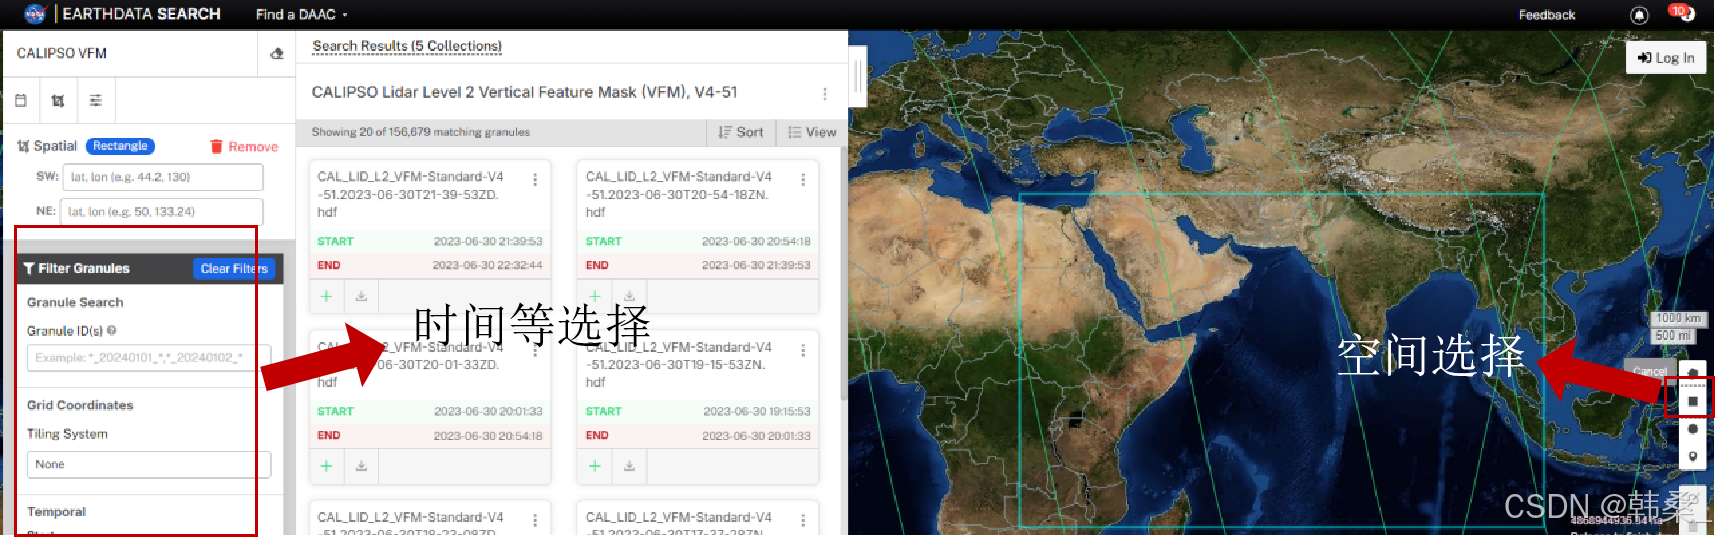Open the notifications bell icon
Viewport: 1716px width, 537px height.
pyautogui.click(x=1638, y=15)
